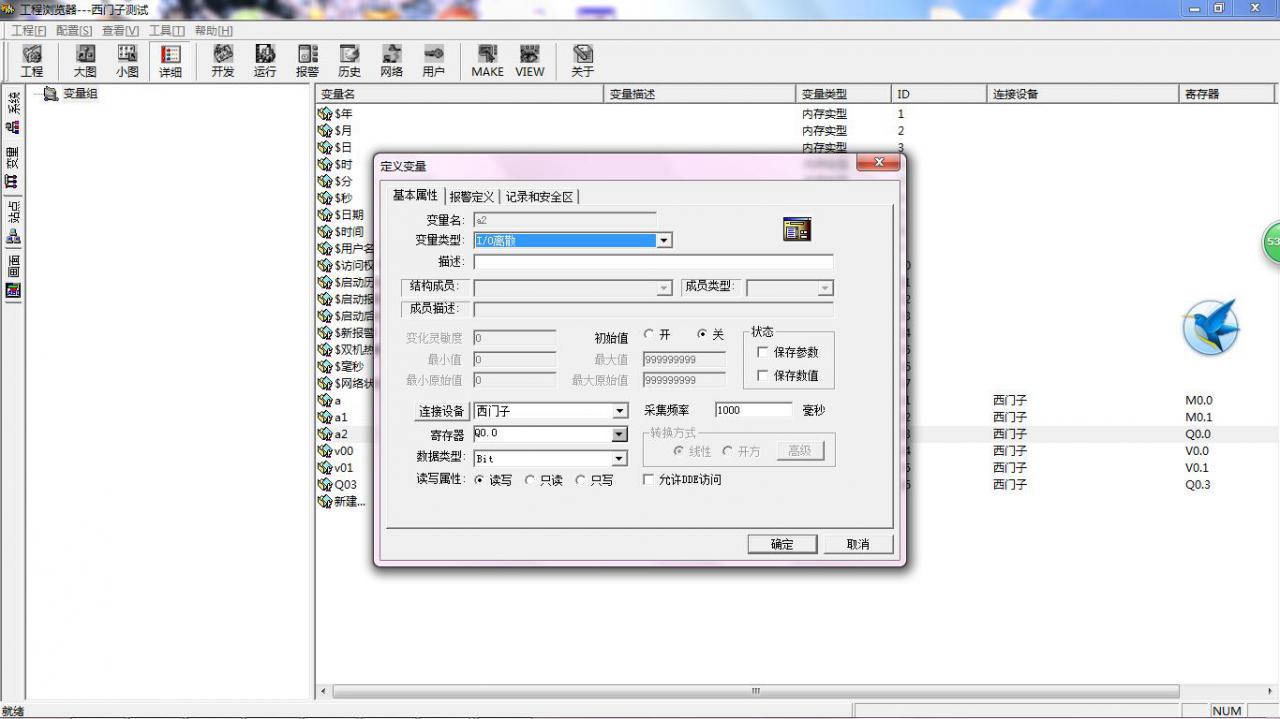This screenshot has height=719, width=1280.
Task: Select the variable named a icon
Action: point(325,400)
